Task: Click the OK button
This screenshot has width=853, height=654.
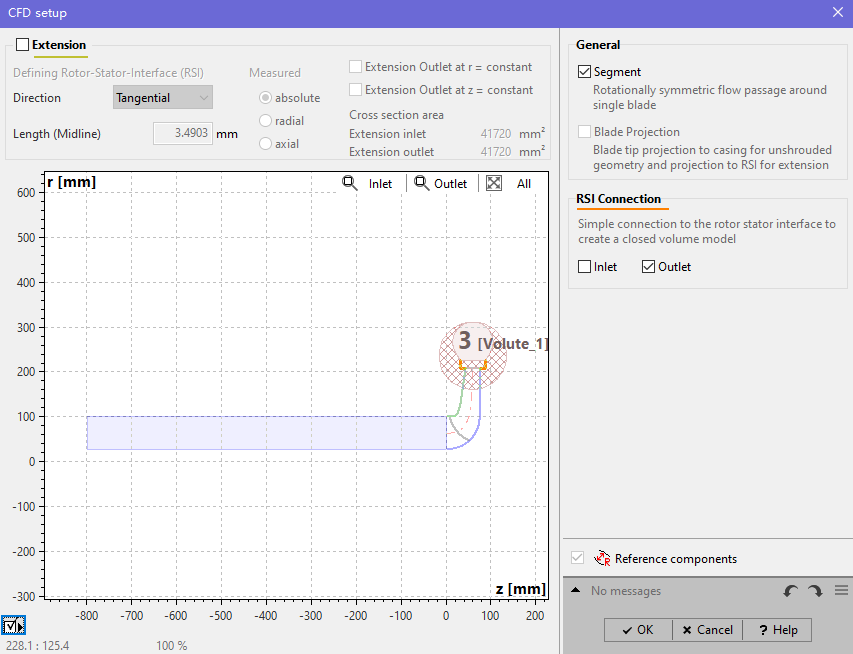Action: pyautogui.click(x=638, y=630)
